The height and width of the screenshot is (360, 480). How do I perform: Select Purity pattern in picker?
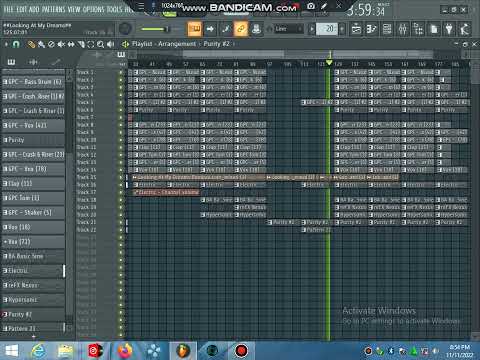33,140
